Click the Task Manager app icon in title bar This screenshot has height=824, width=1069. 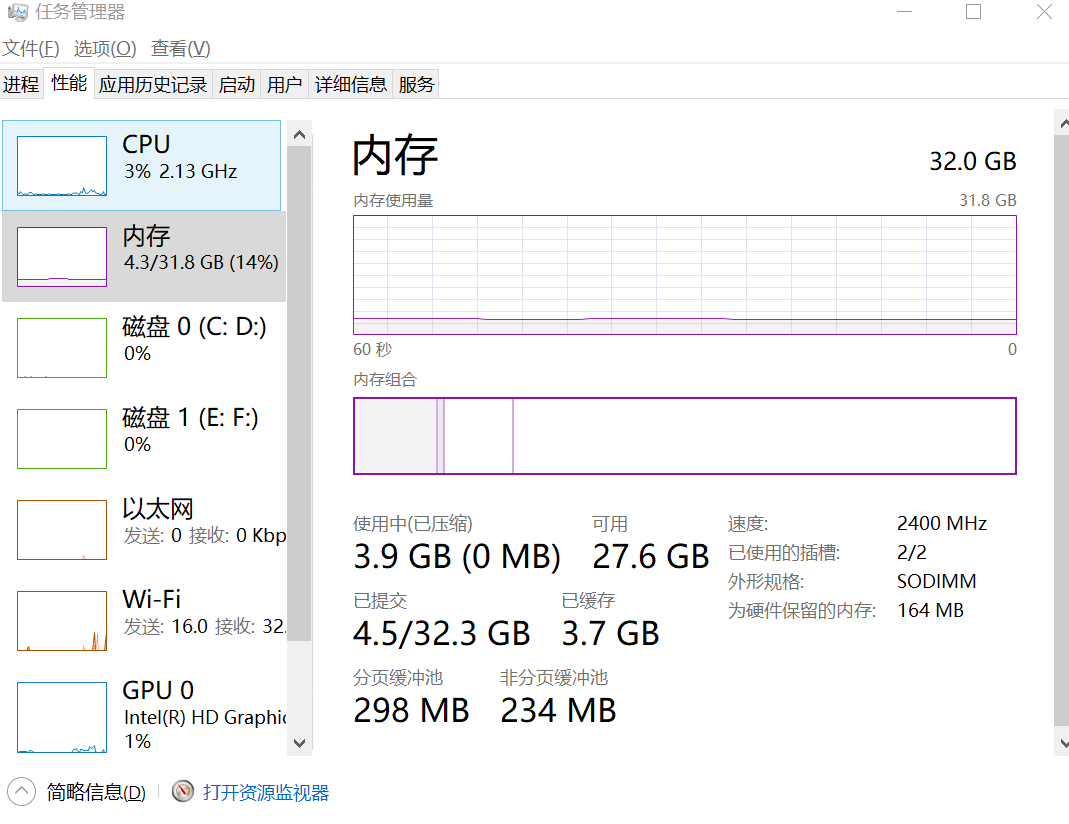pos(17,12)
